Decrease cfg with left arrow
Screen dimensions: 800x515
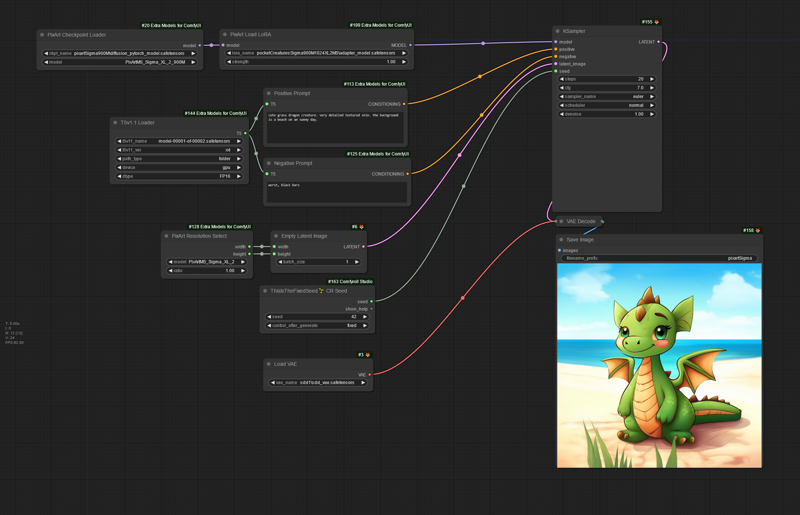(562, 88)
